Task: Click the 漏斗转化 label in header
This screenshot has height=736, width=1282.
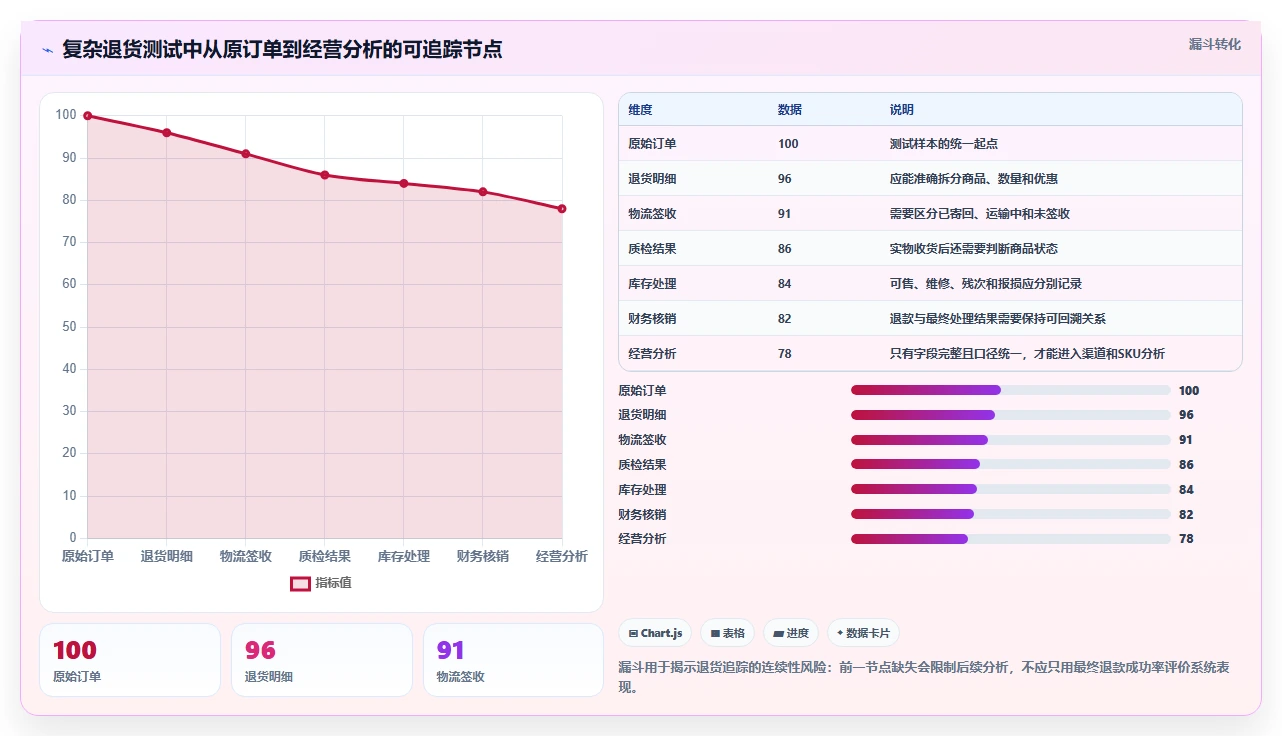Action: [x=1215, y=44]
